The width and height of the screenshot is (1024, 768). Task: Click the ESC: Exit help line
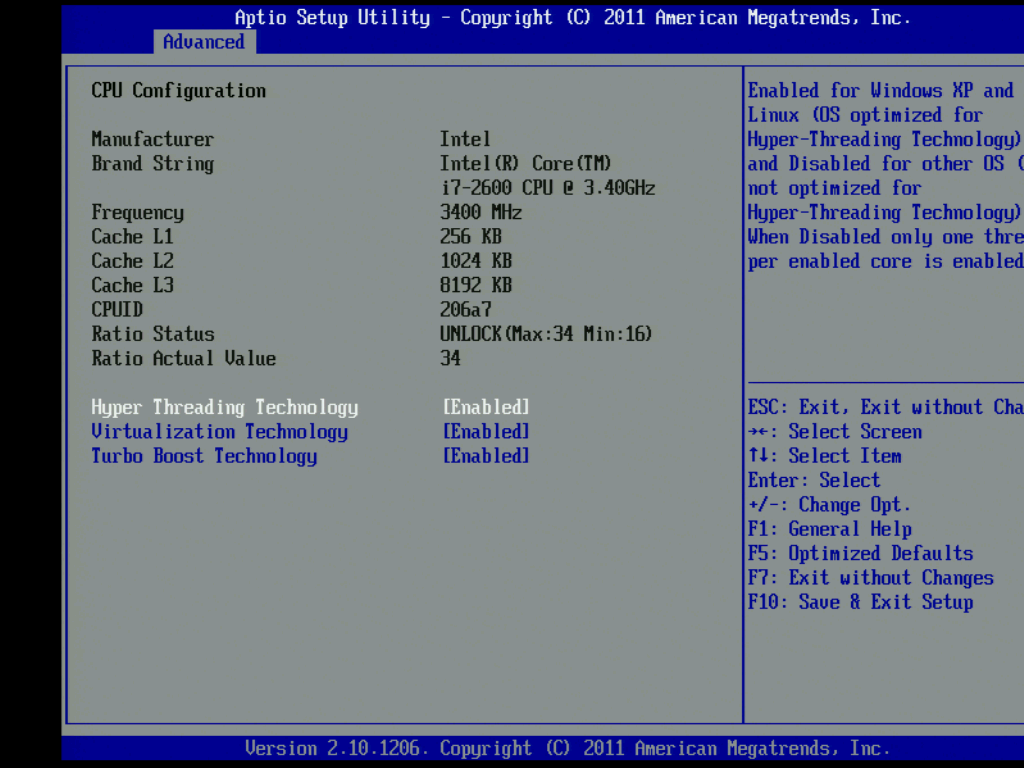tap(886, 408)
